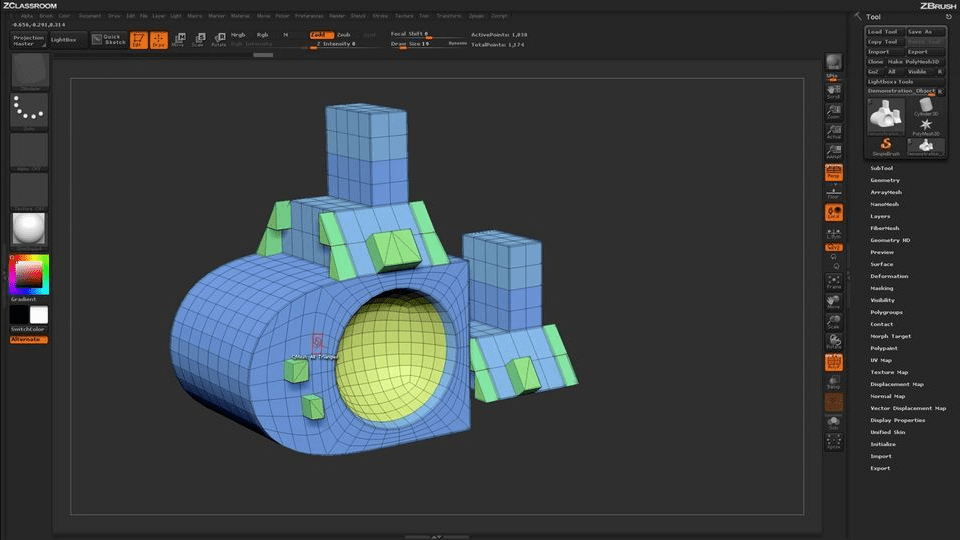The height and width of the screenshot is (540, 960).
Task: Click the Actual size icon
Action: tap(833, 133)
